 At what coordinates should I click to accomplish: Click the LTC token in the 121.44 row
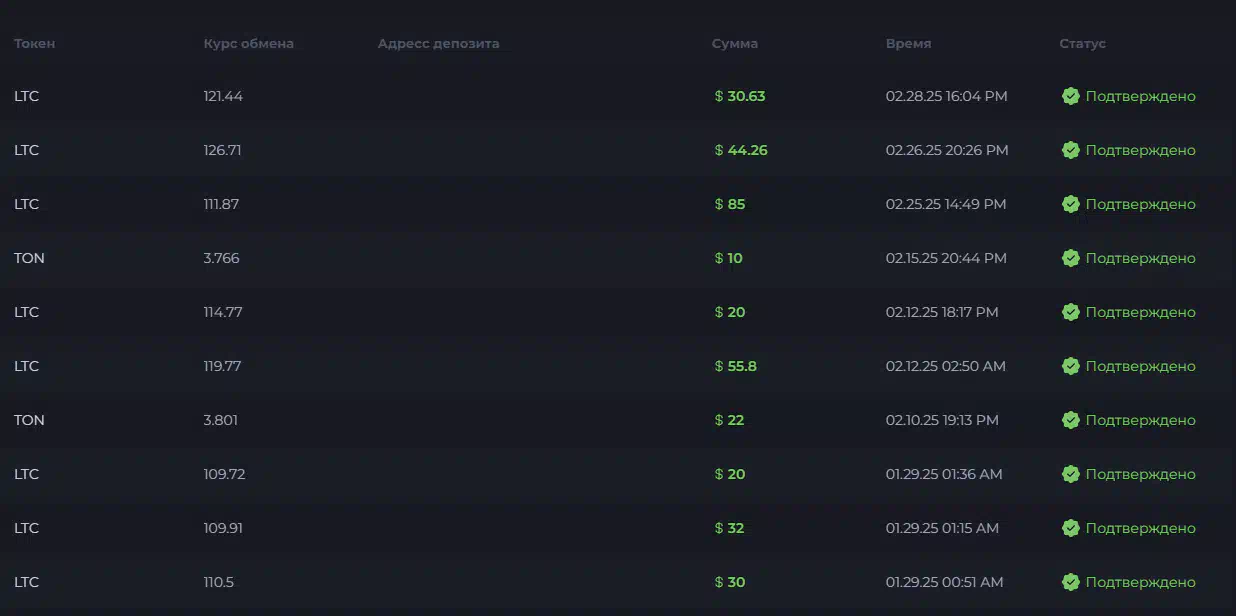[27, 96]
